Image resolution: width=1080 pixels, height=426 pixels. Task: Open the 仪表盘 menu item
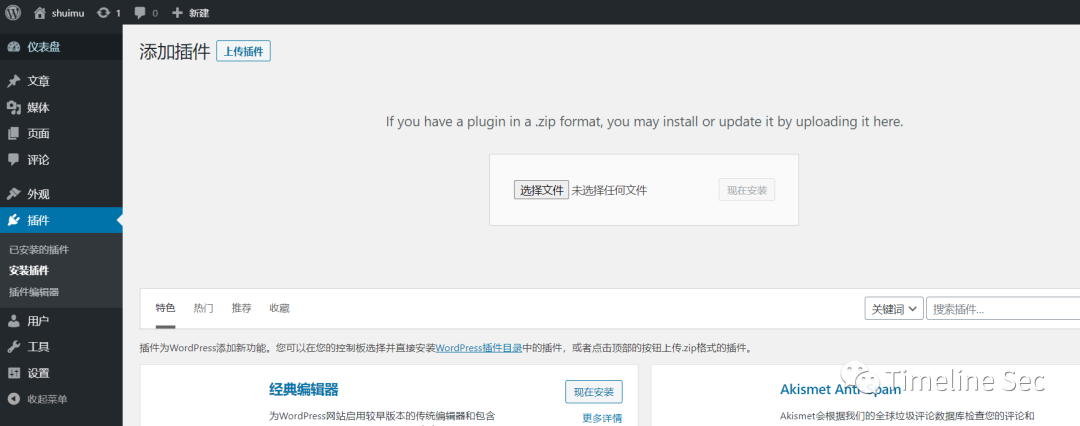61,47
